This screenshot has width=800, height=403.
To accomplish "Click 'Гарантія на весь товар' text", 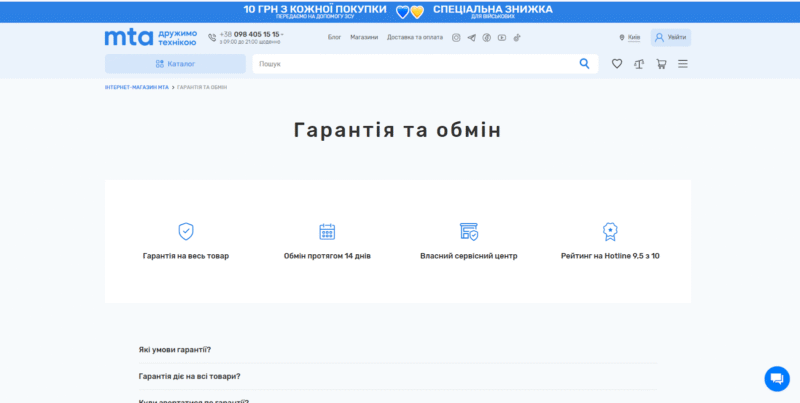I will pyautogui.click(x=186, y=256).
